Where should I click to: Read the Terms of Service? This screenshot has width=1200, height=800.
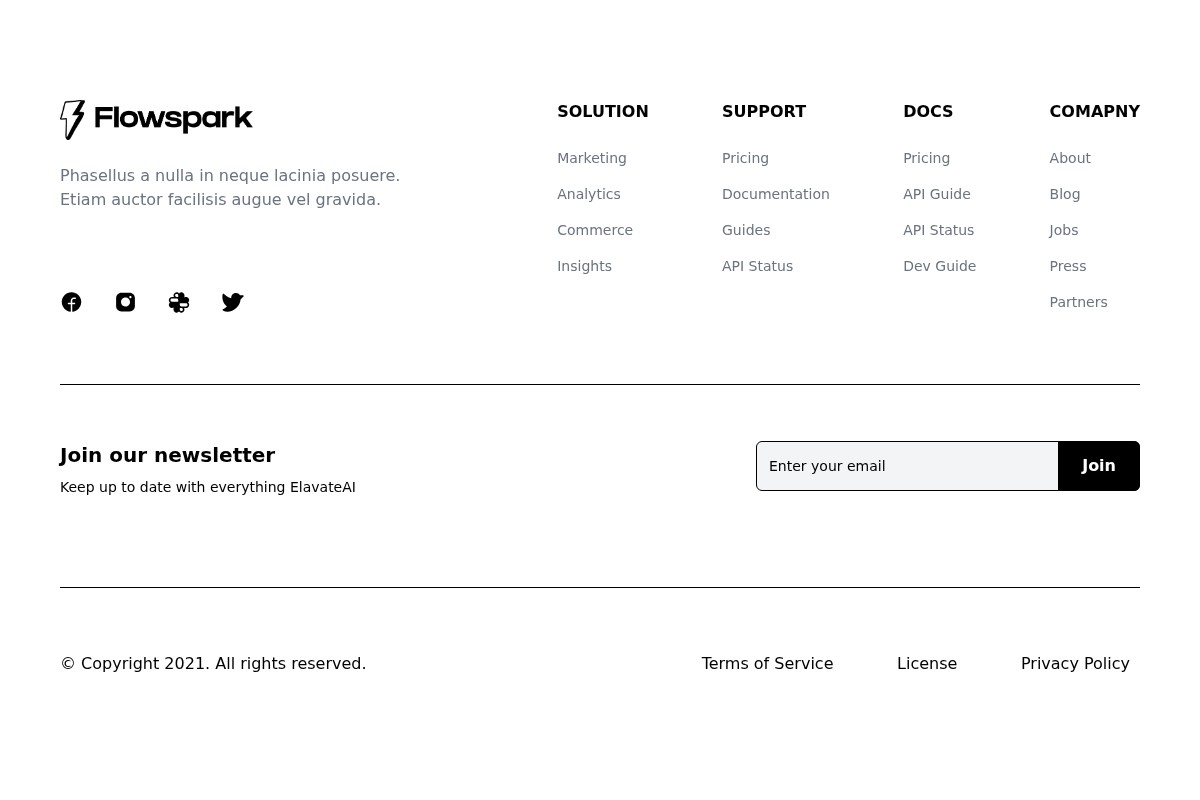[x=767, y=663]
